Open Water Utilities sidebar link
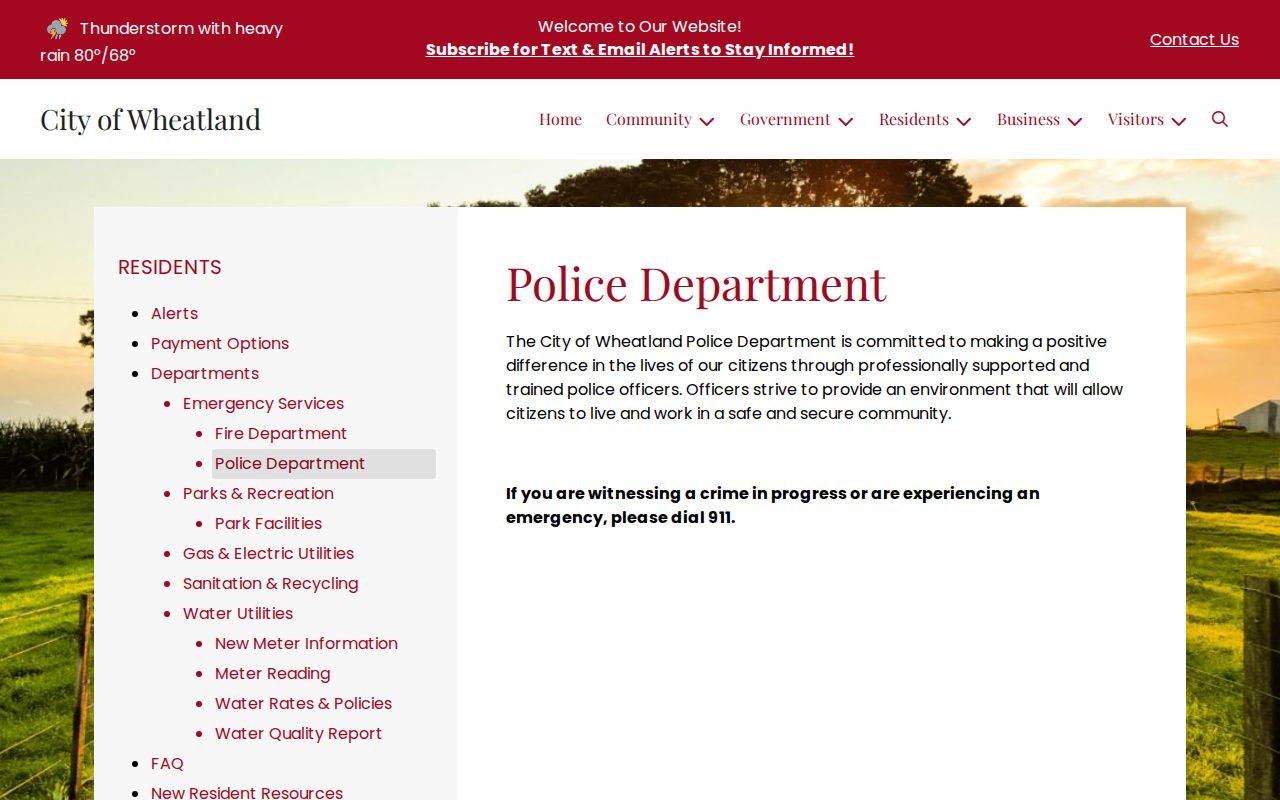Image resolution: width=1280 pixels, height=800 pixels. pos(238,613)
